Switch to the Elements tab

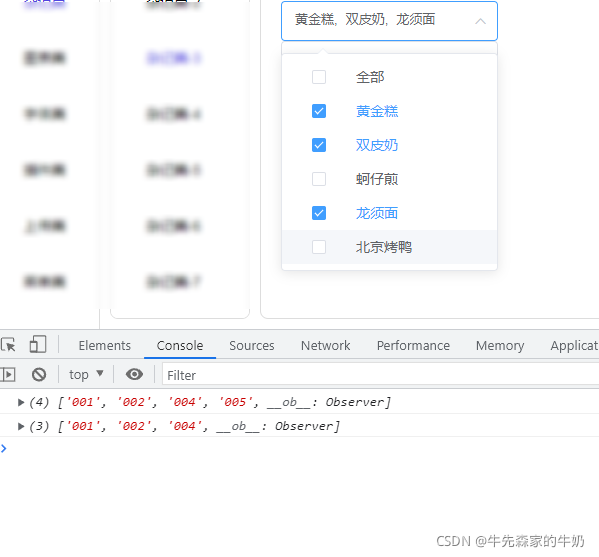pos(105,345)
